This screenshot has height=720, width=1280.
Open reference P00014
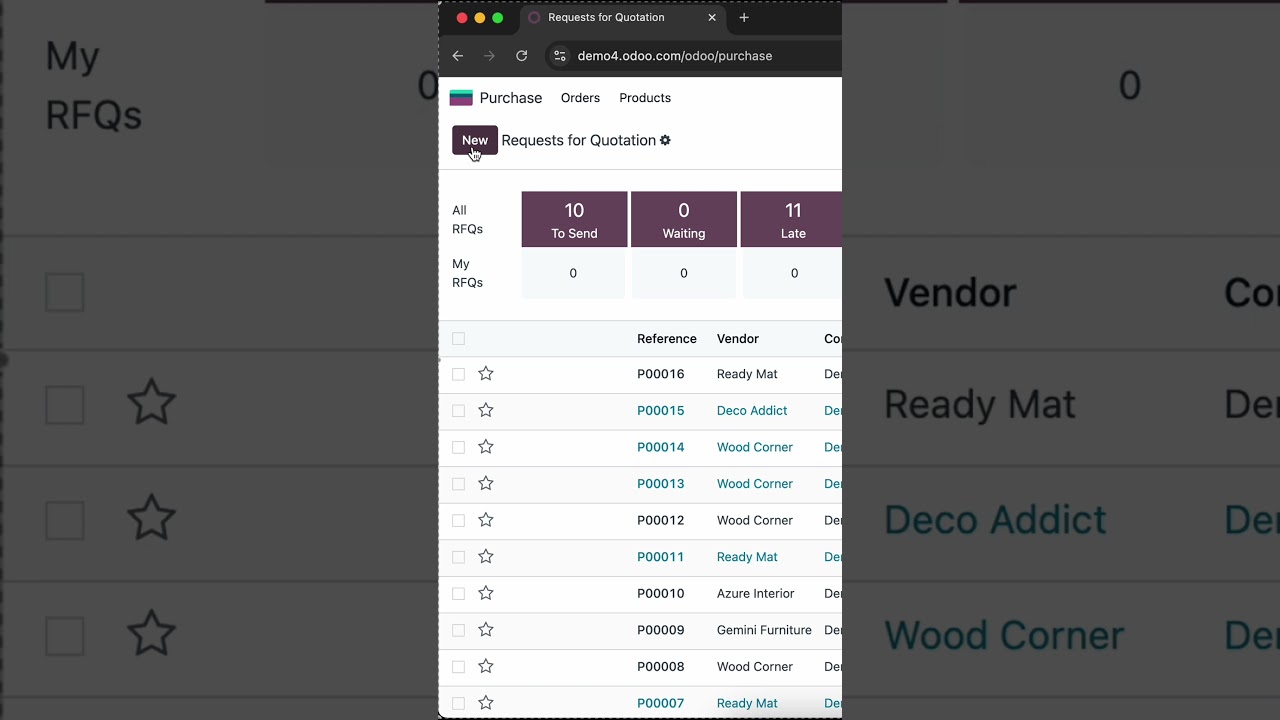click(661, 447)
